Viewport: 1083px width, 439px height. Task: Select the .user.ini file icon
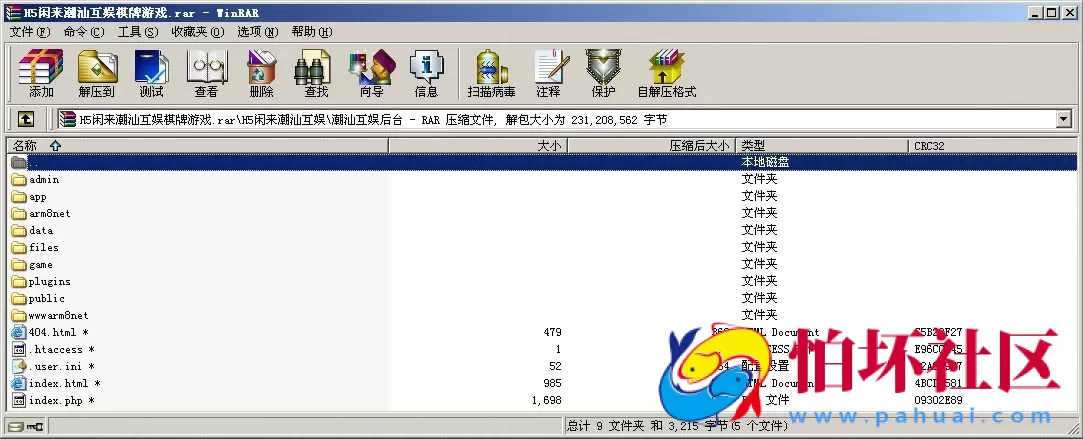tap(19, 367)
